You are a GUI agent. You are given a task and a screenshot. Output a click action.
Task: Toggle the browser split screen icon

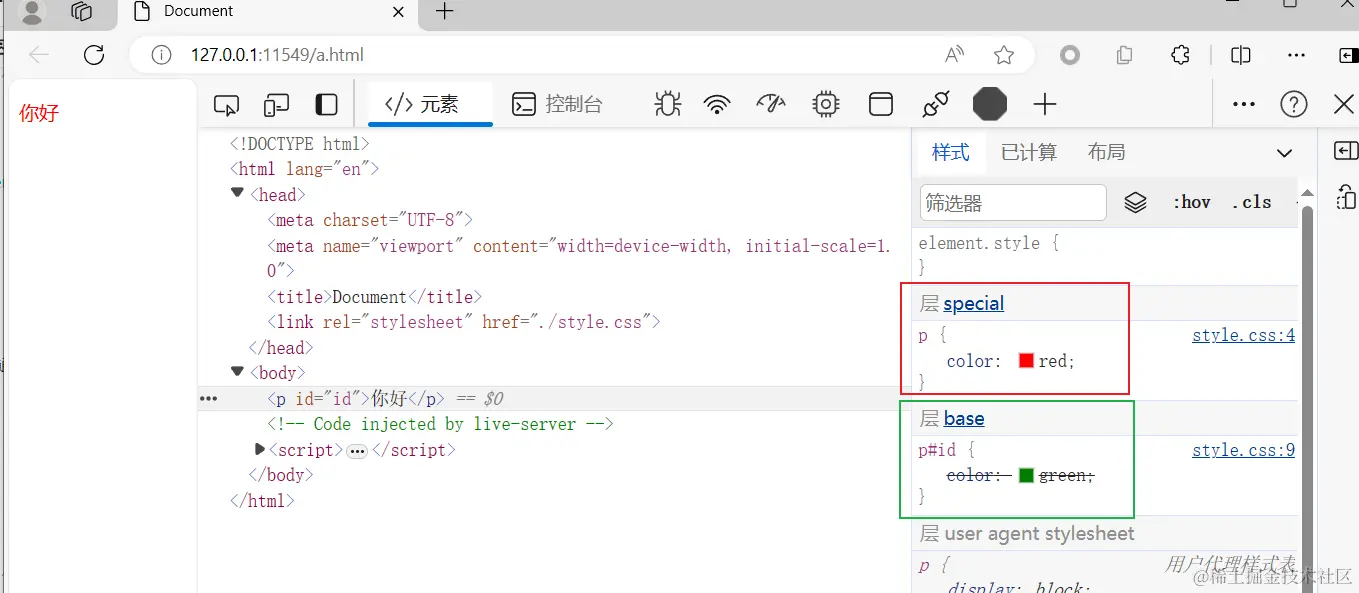pyautogui.click(x=1241, y=55)
